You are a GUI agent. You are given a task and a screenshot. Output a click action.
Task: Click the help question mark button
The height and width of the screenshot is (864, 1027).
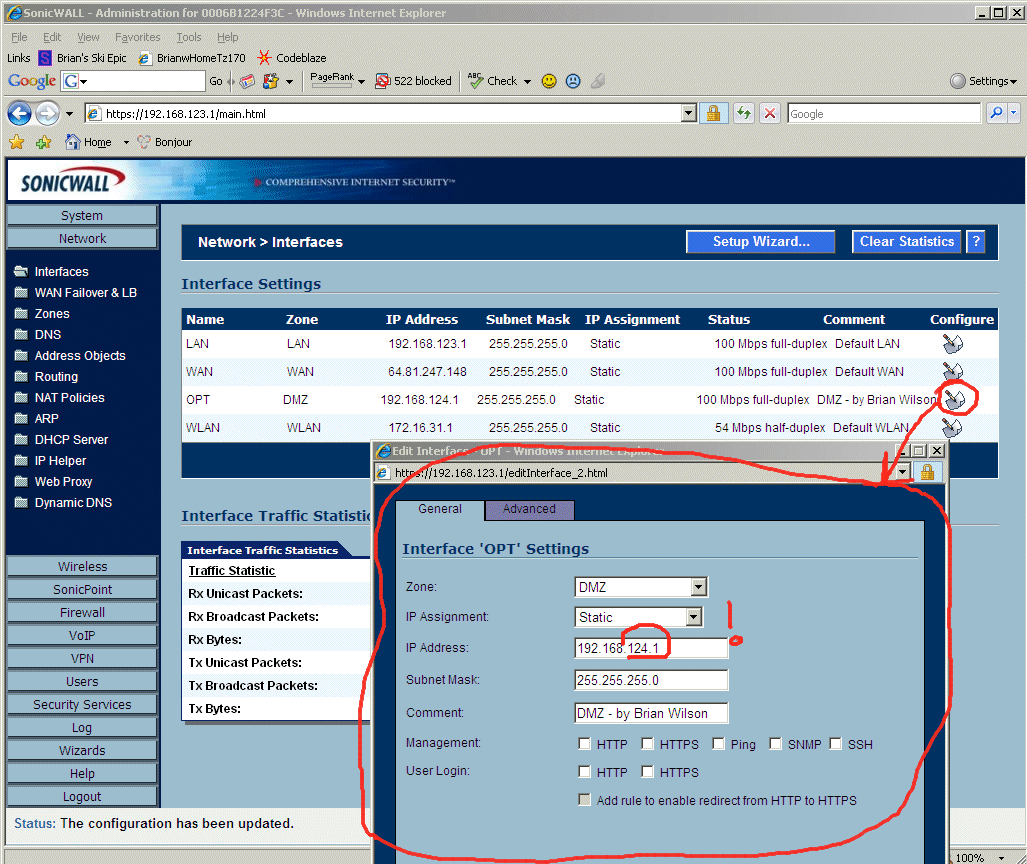(975, 241)
